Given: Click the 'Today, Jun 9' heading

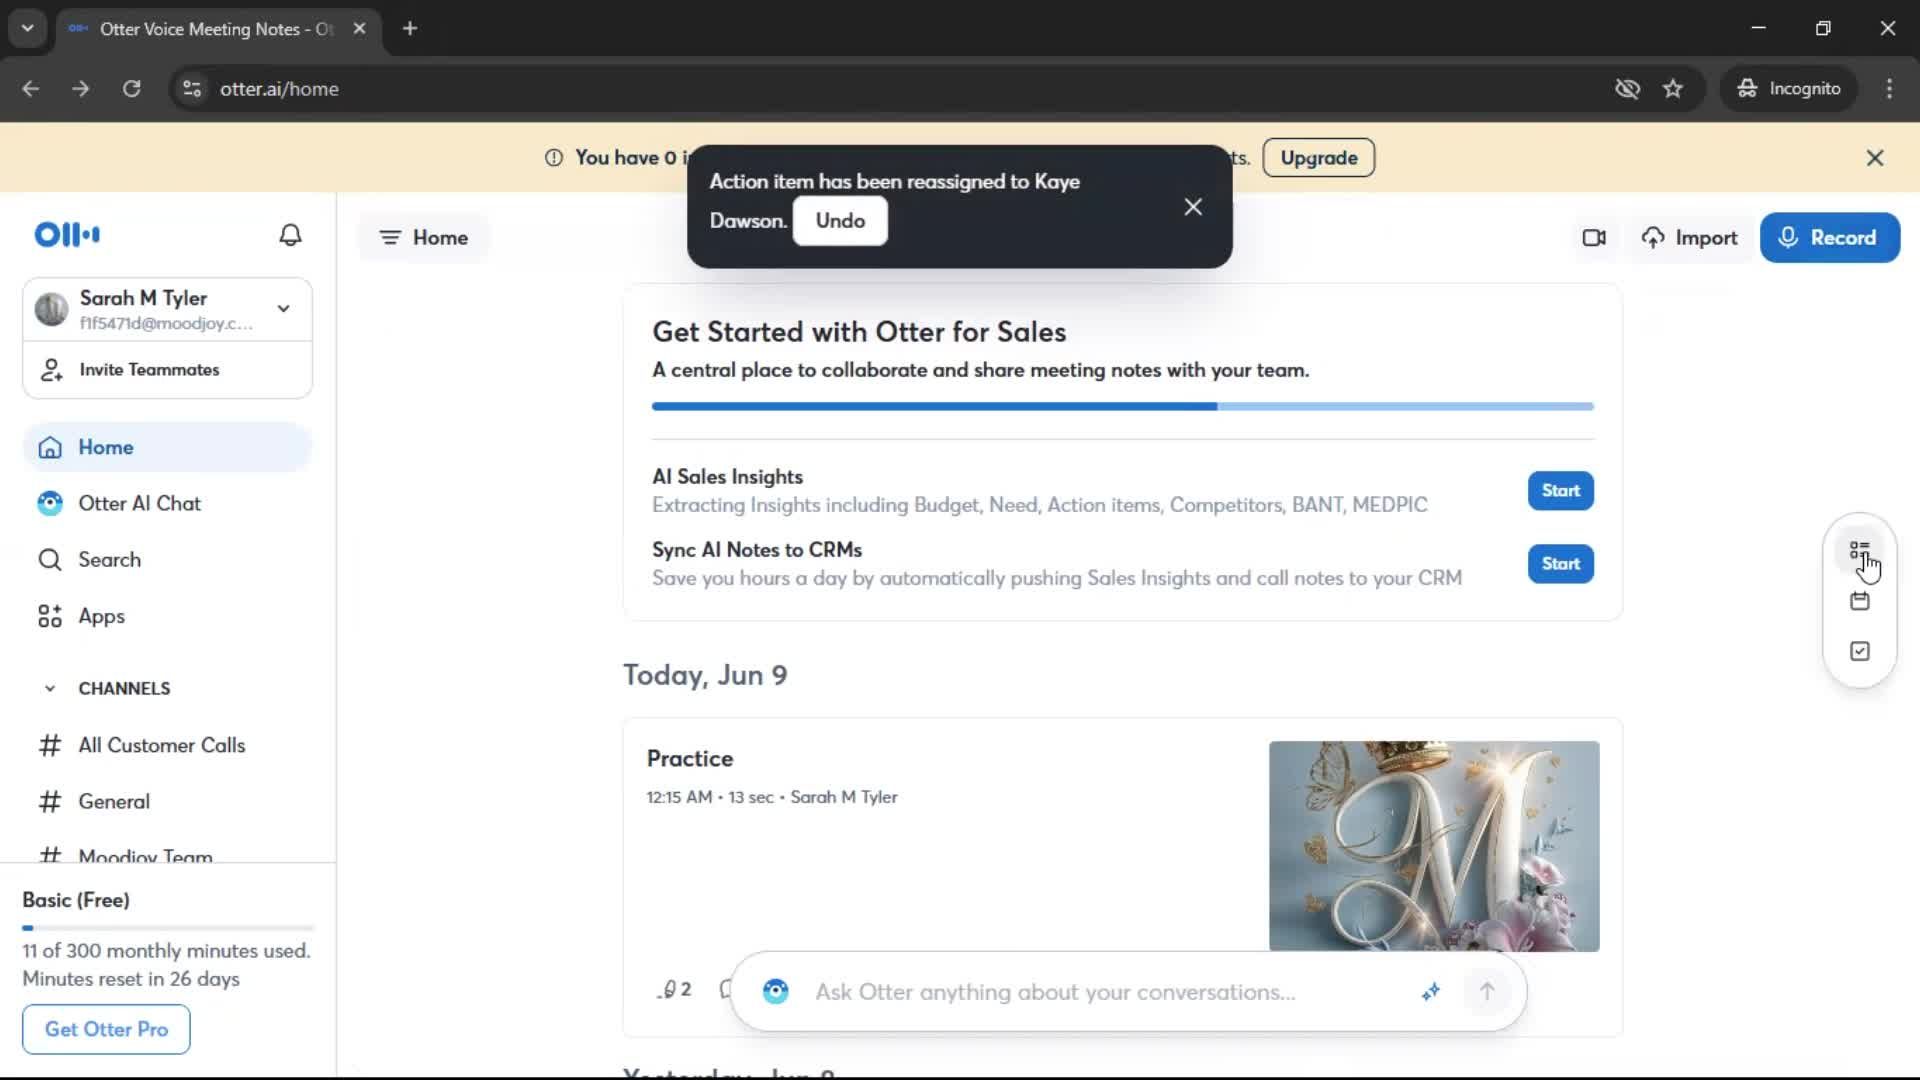Looking at the screenshot, I should 705,676.
